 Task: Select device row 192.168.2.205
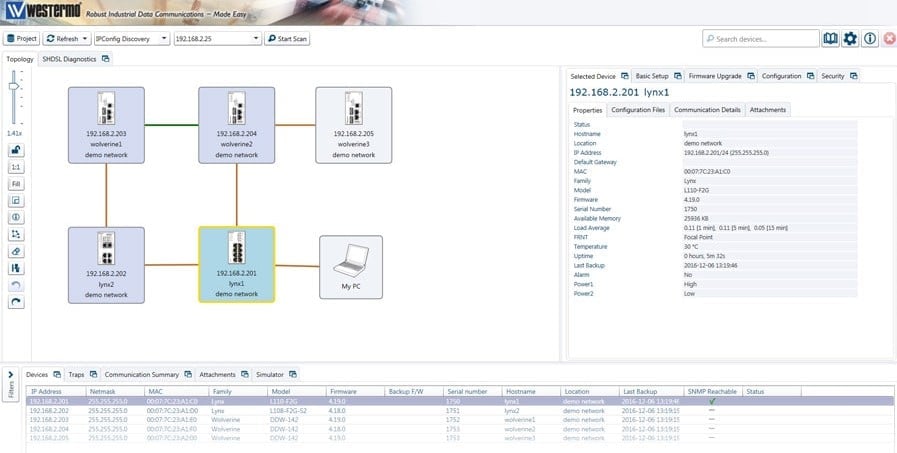point(460,438)
